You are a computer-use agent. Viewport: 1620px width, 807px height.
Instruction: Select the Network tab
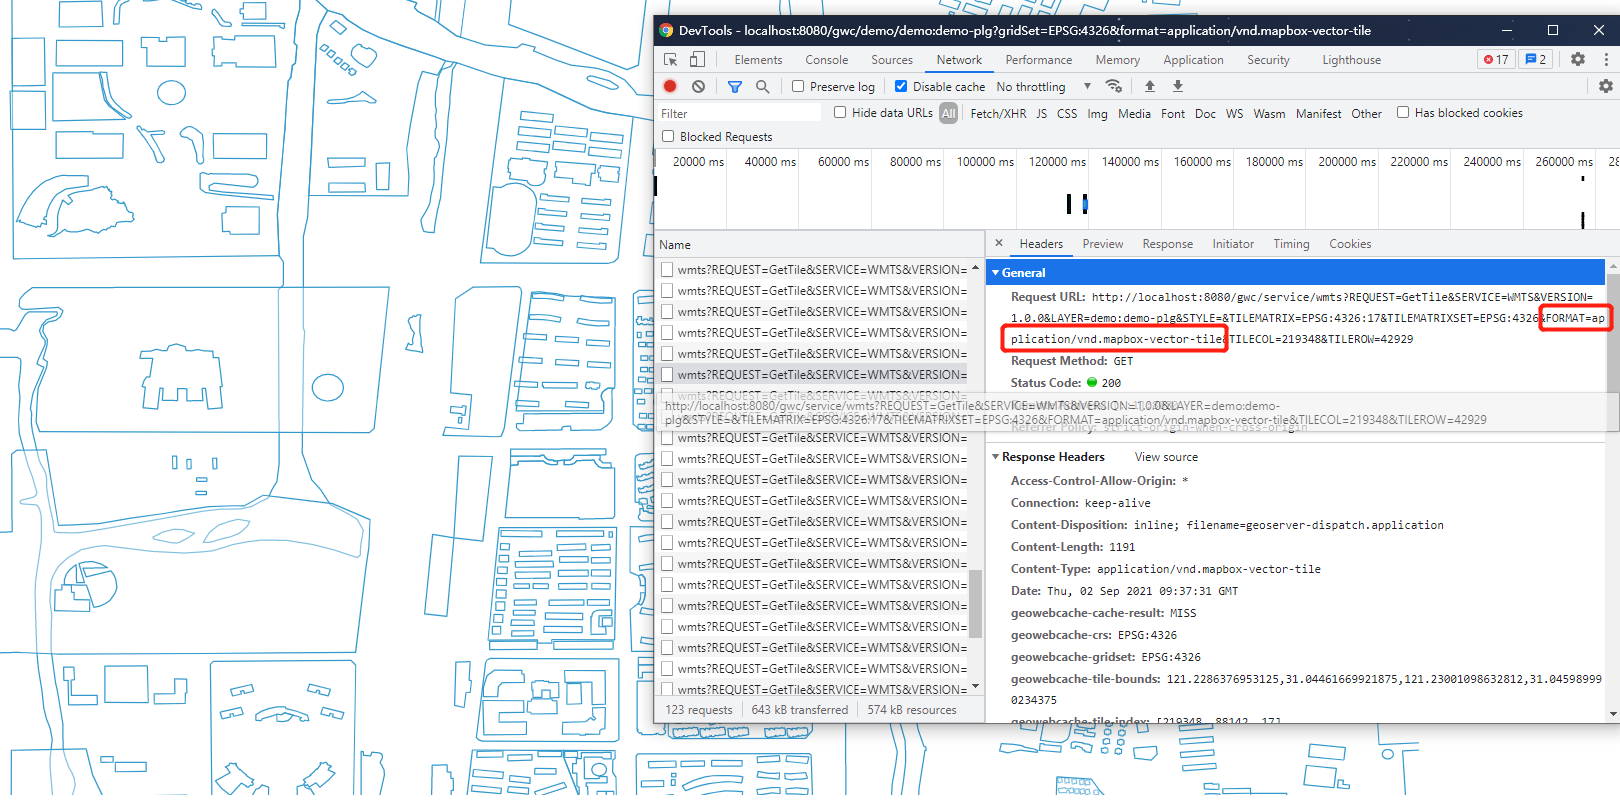tap(959, 60)
